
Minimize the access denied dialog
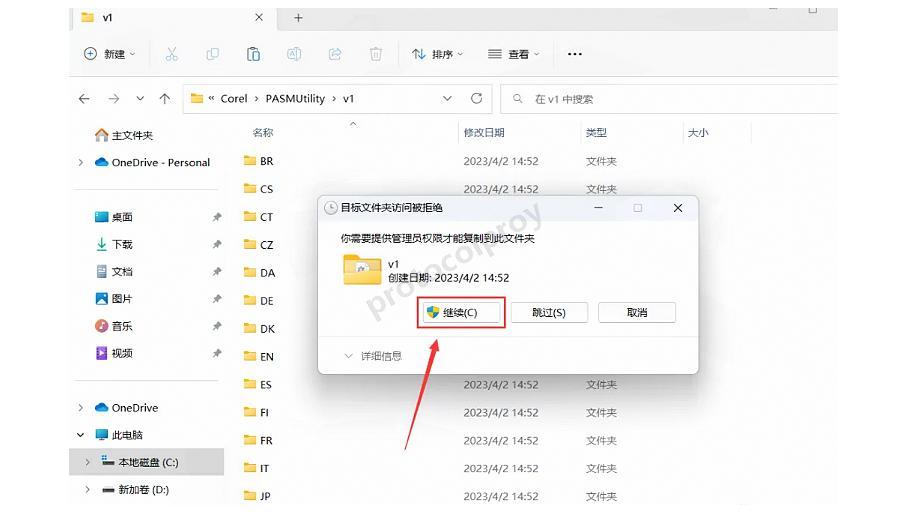tap(599, 208)
